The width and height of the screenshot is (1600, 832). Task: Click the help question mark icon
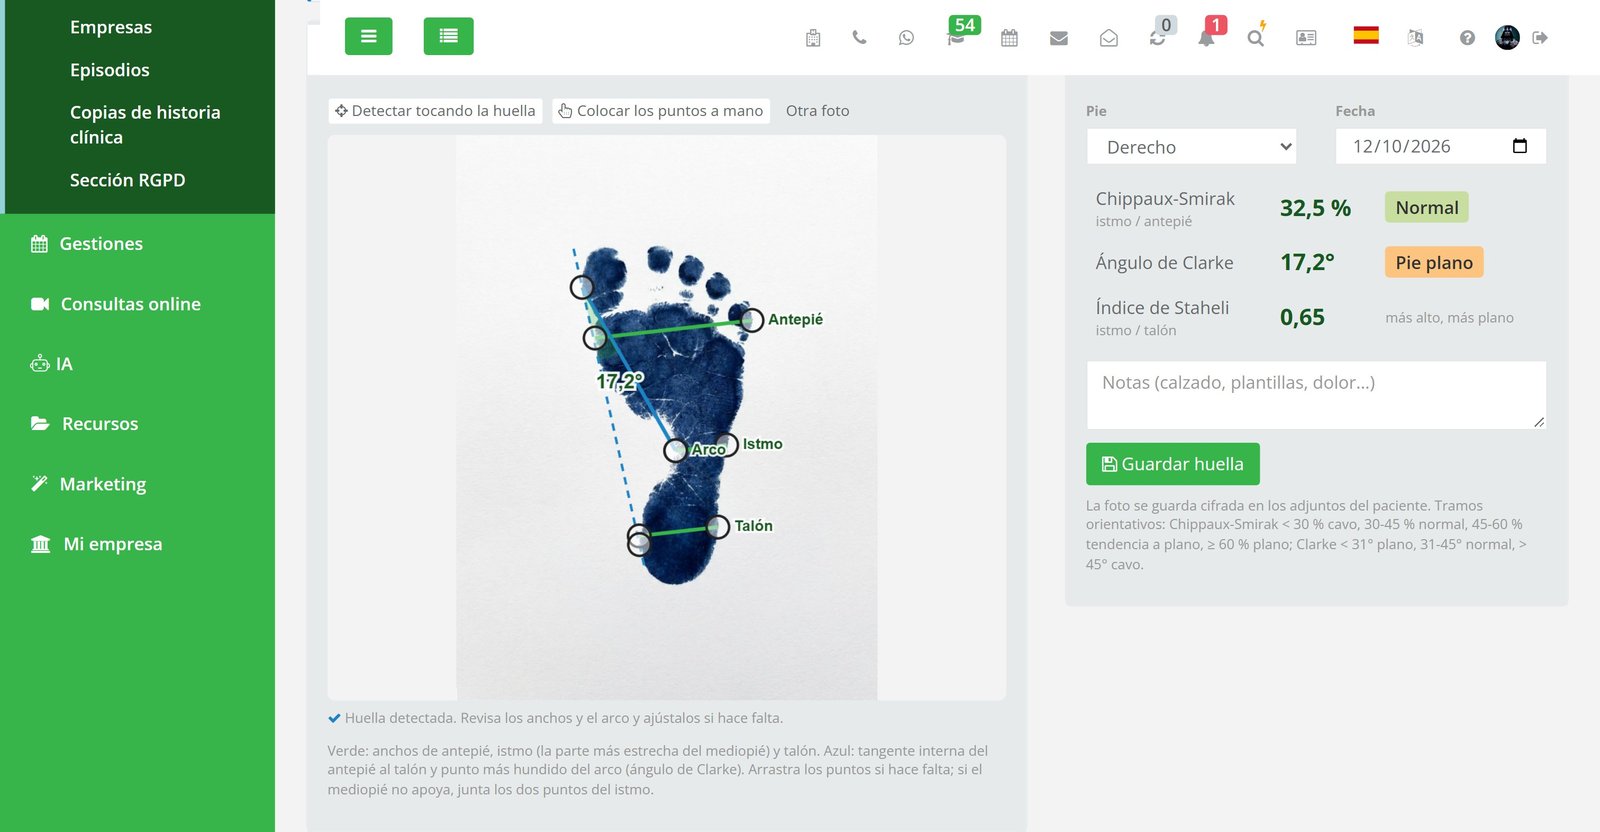point(1467,38)
